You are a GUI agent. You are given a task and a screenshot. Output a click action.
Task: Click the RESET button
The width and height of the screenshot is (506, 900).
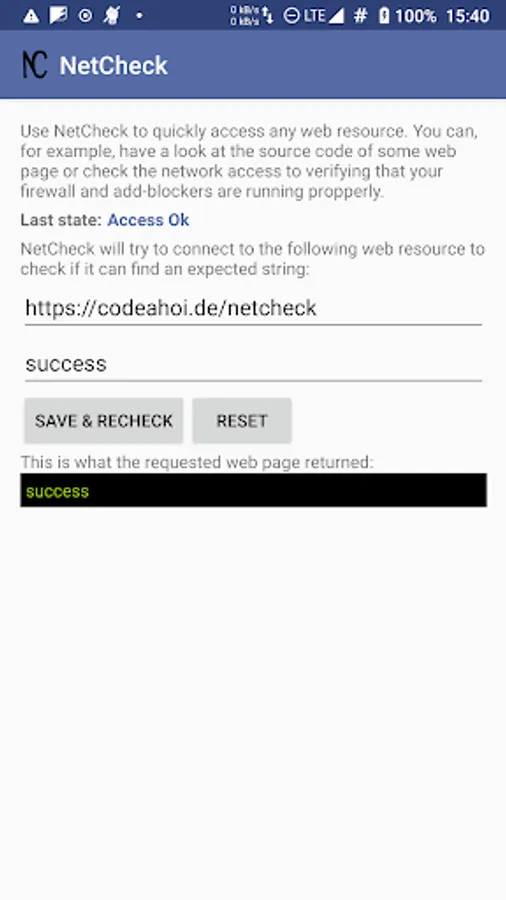point(242,421)
